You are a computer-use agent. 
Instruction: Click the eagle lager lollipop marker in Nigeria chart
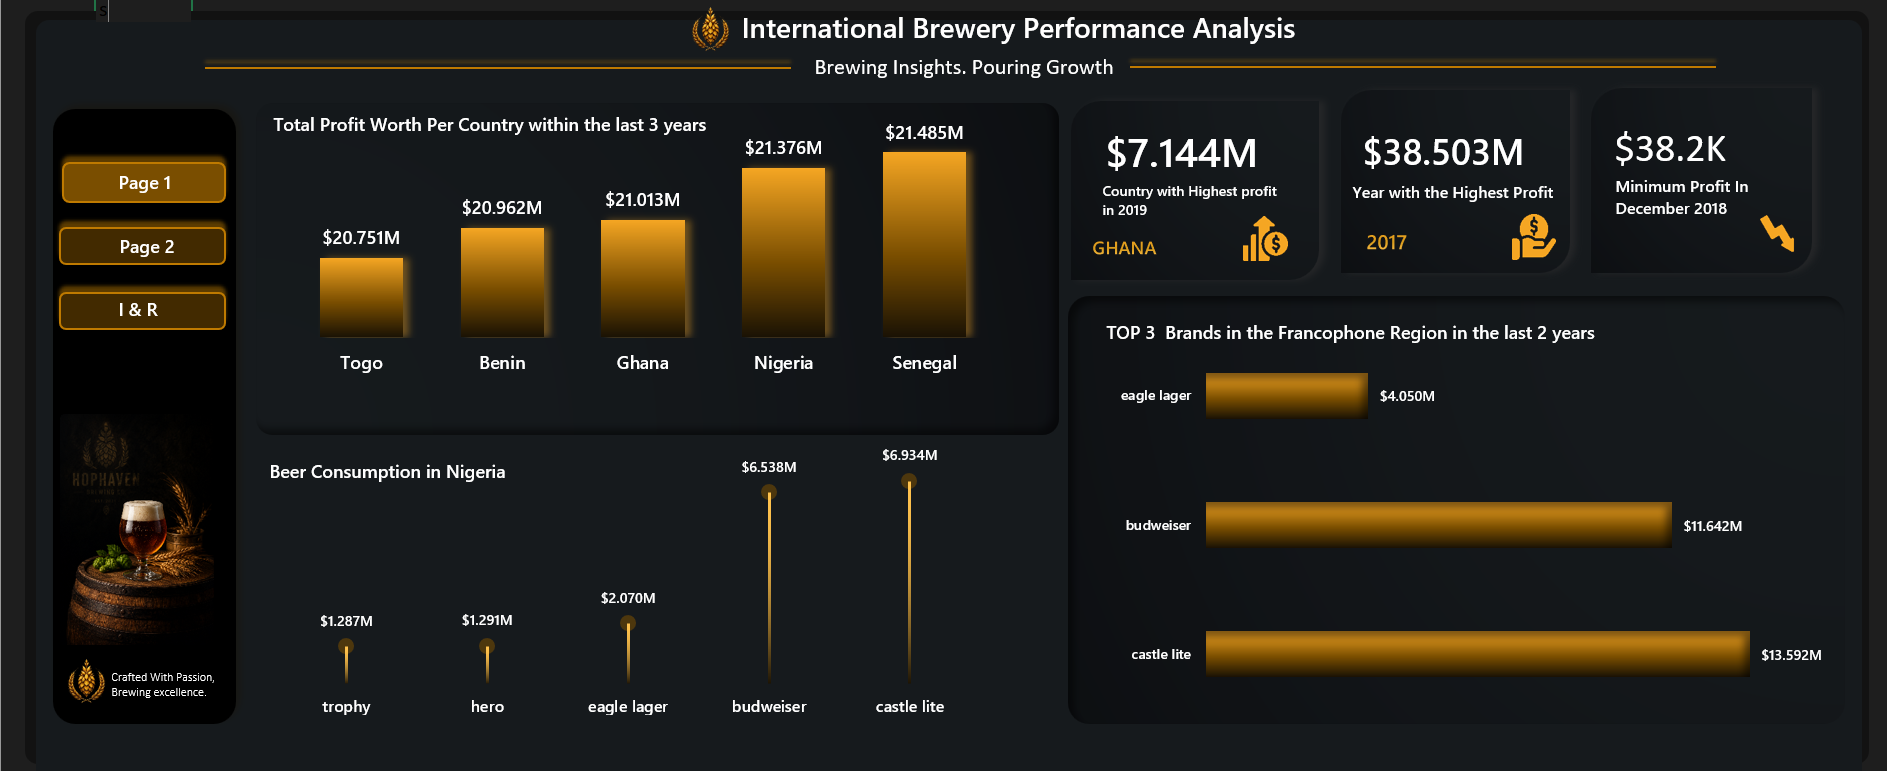click(x=628, y=623)
